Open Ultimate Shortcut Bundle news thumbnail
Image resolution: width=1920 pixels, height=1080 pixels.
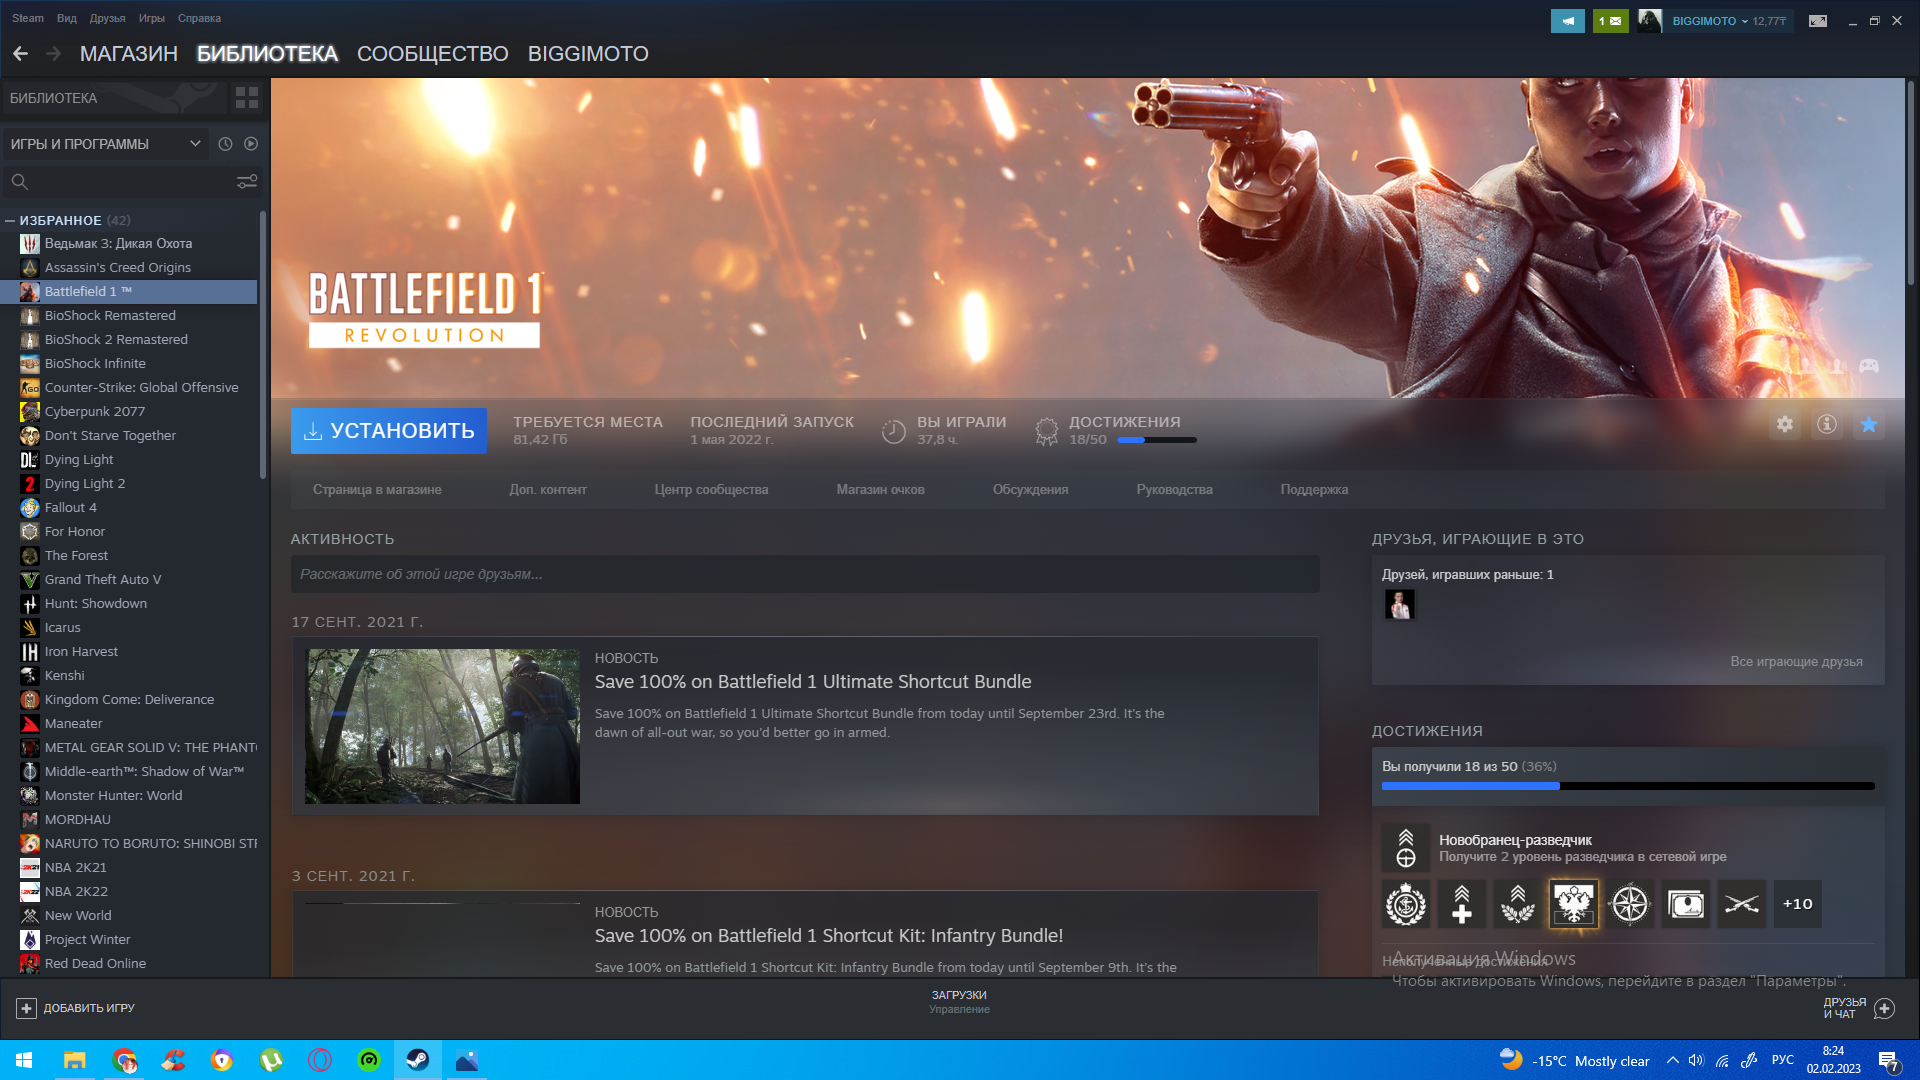click(x=442, y=726)
